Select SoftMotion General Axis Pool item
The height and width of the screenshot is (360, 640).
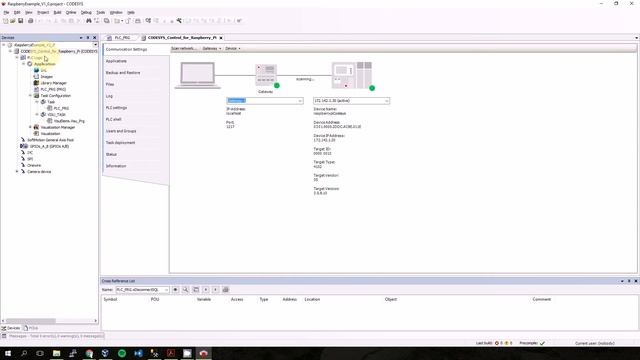tap(50, 140)
